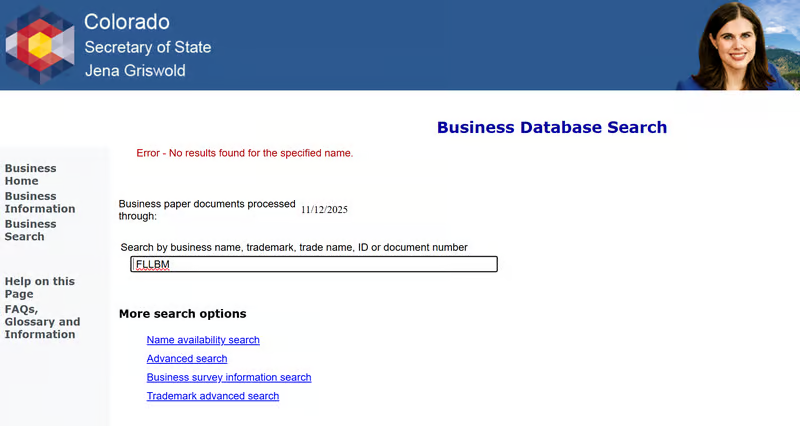
Task: Open the Name availability search link
Action: (203, 340)
